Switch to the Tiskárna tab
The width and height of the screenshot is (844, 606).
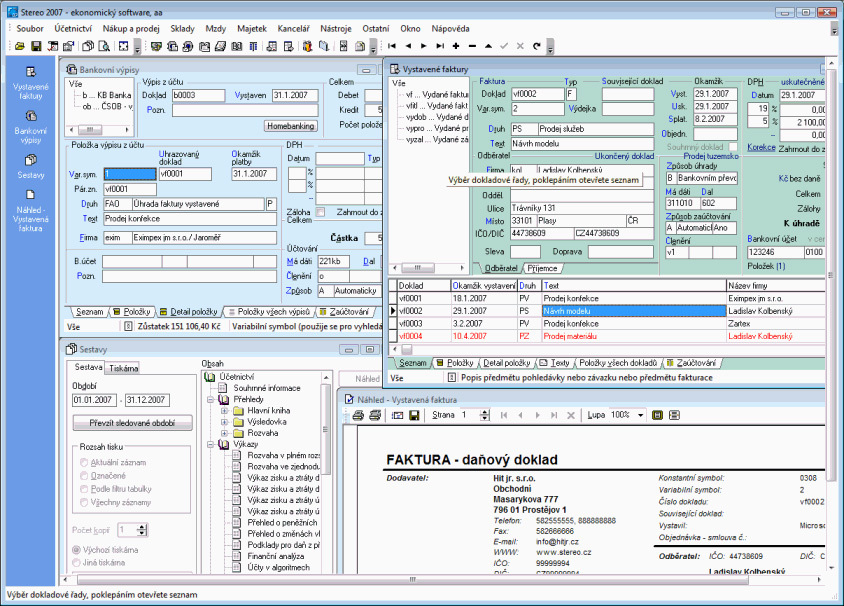(123, 368)
